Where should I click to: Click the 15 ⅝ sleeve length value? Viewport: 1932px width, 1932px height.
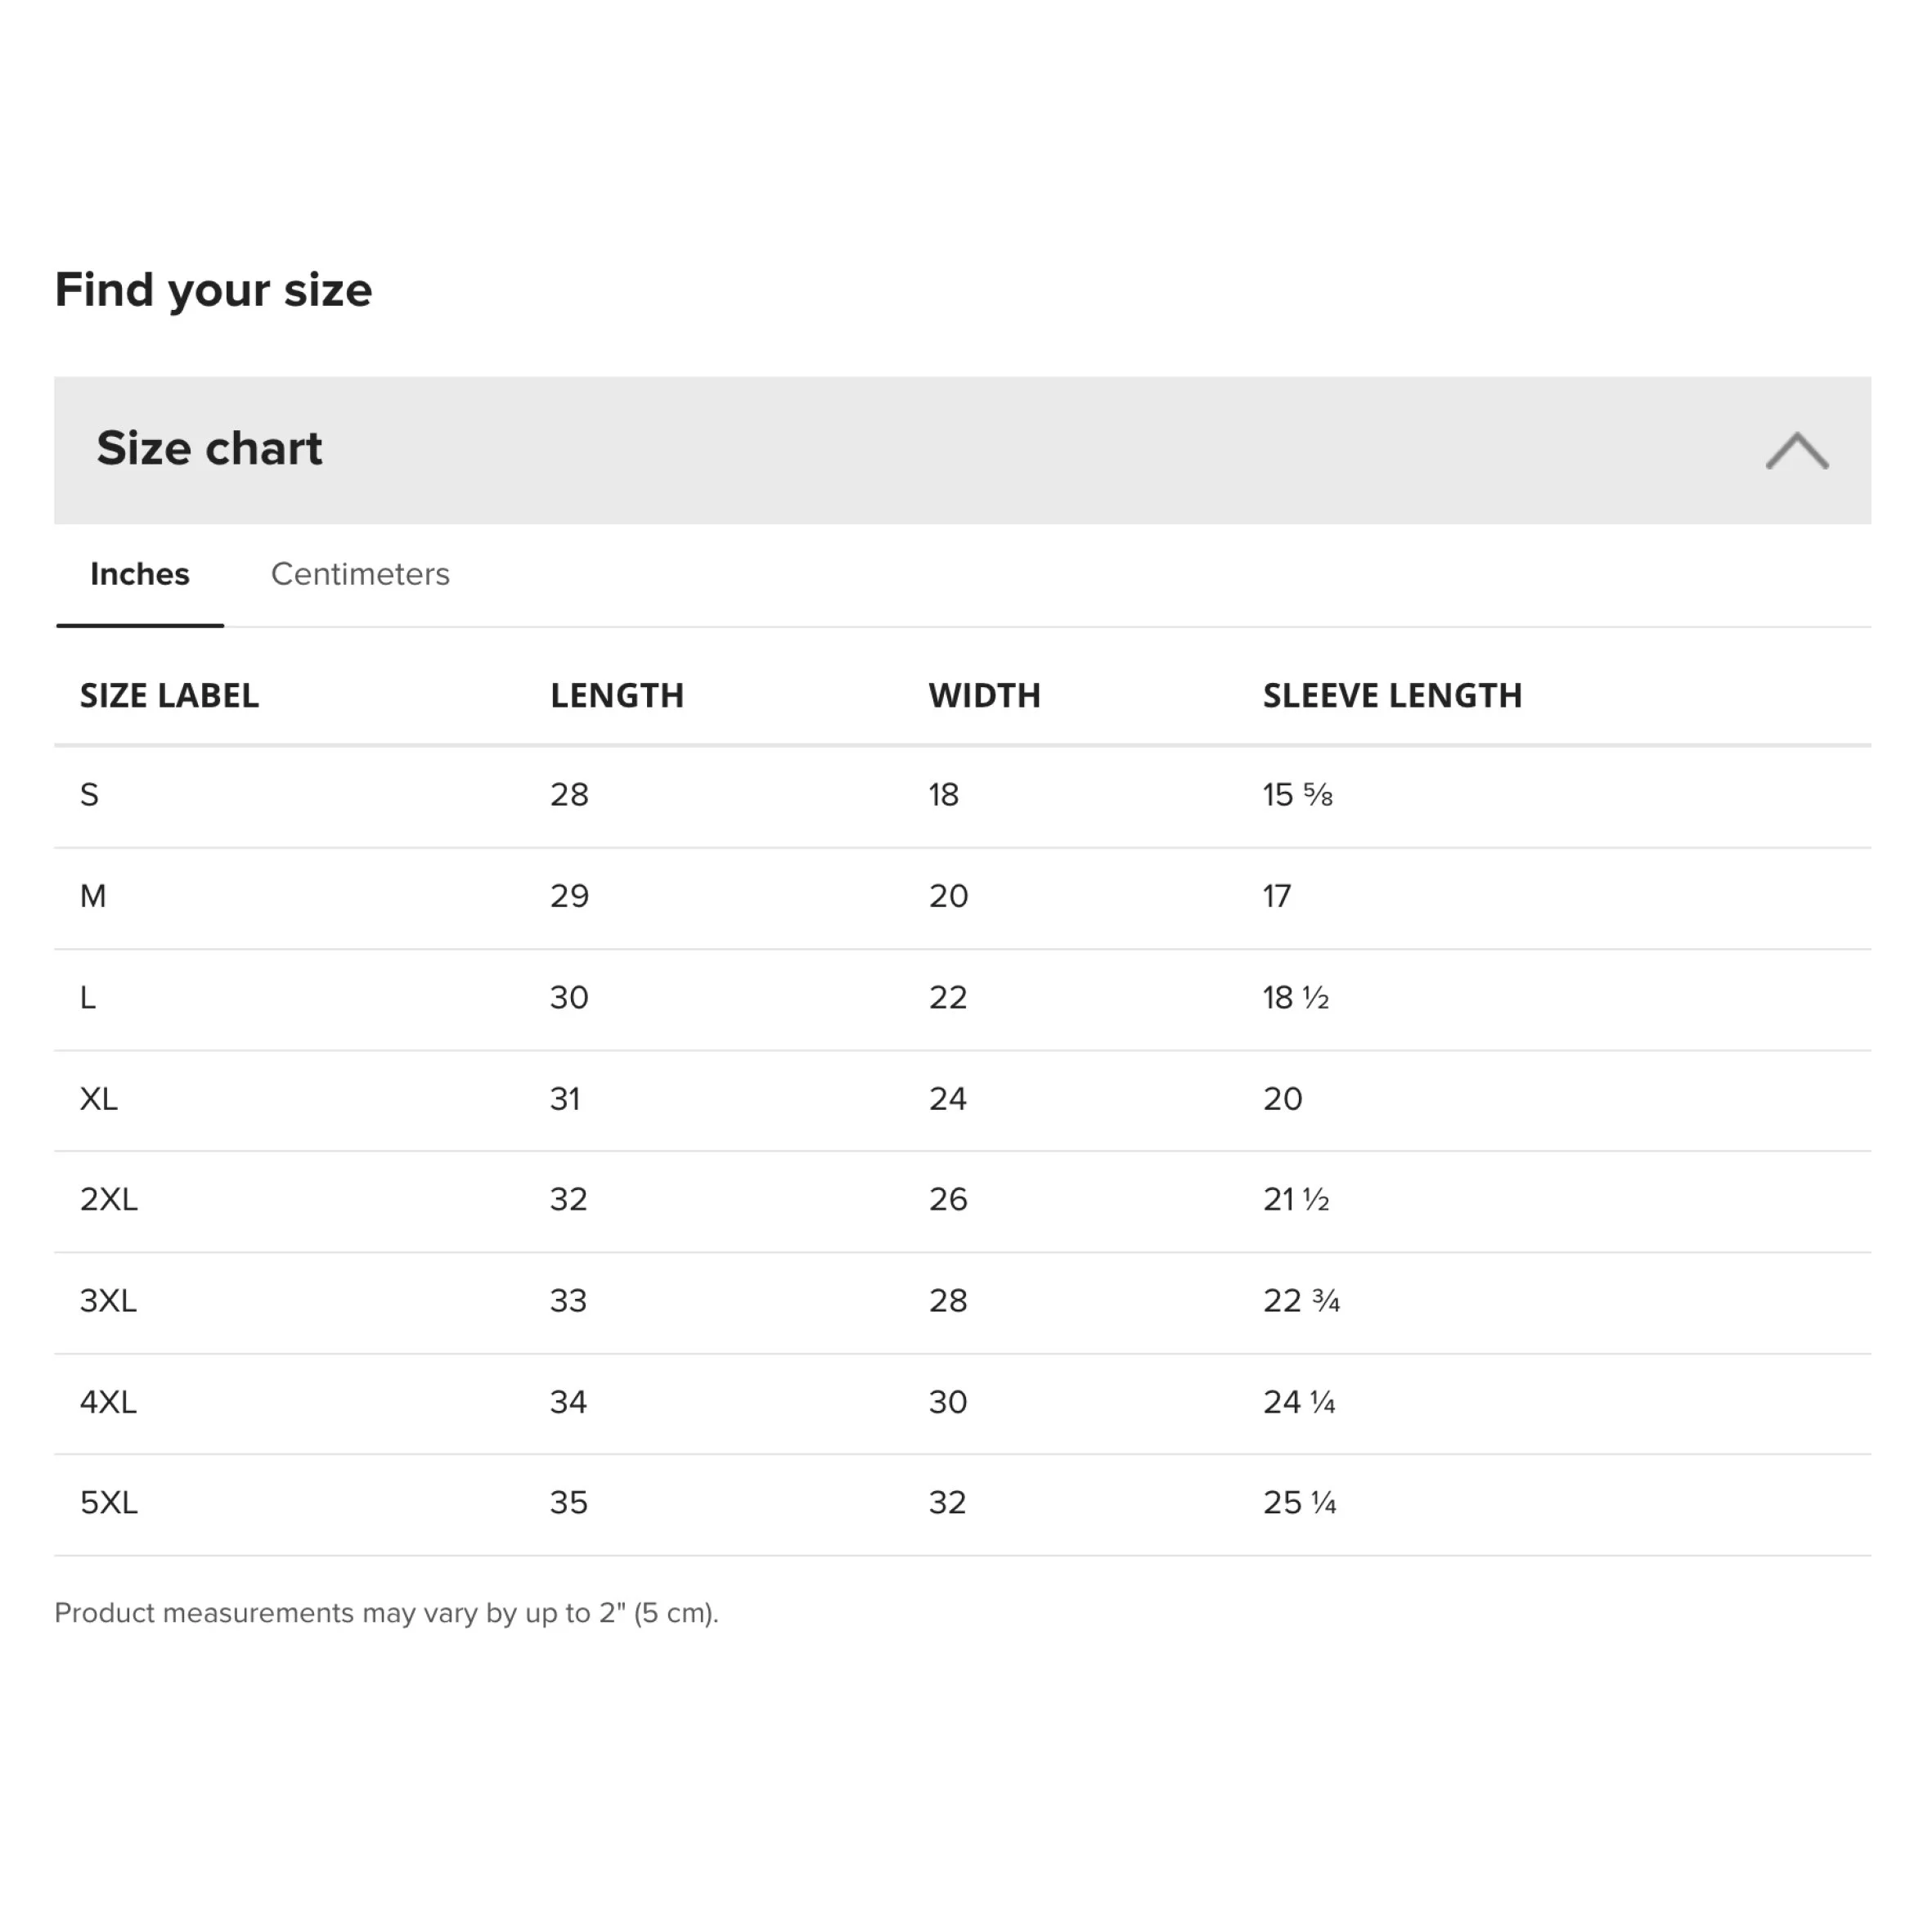point(1297,795)
